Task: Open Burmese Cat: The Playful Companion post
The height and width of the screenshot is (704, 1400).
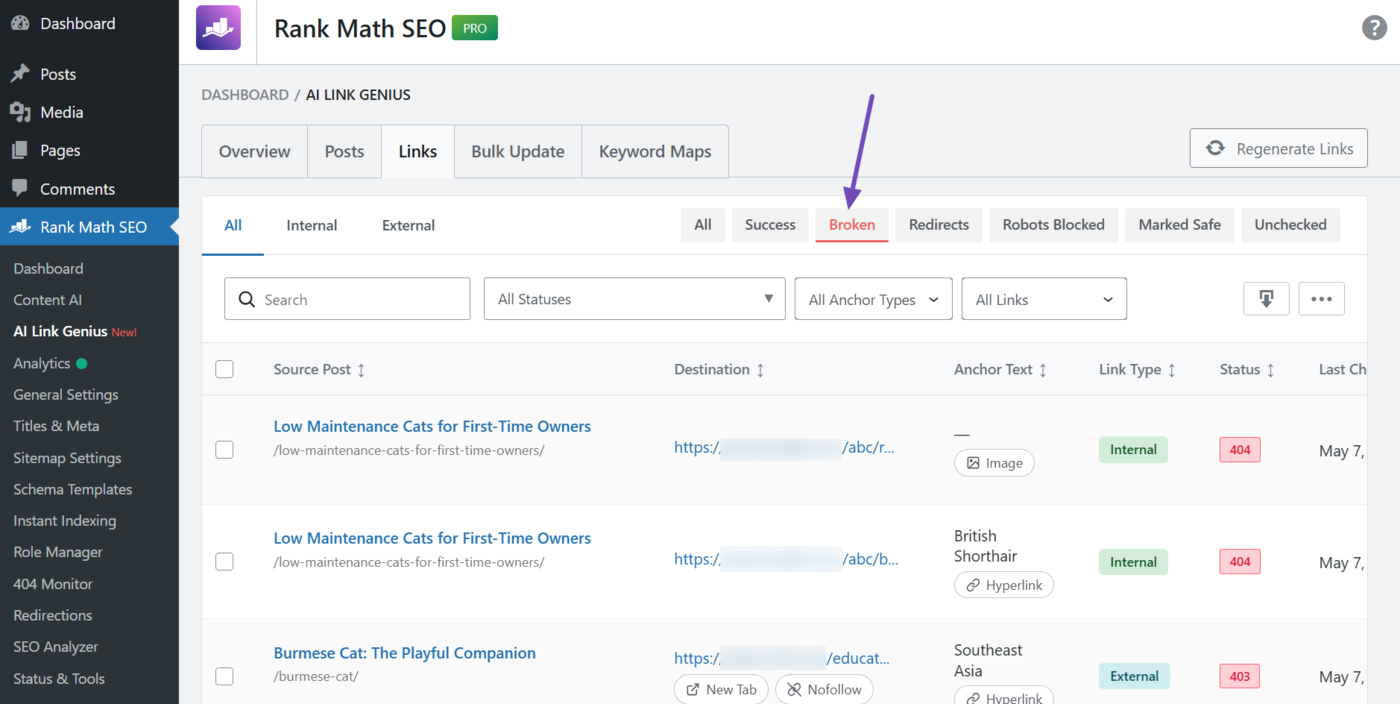Action: tap(405, 653)
